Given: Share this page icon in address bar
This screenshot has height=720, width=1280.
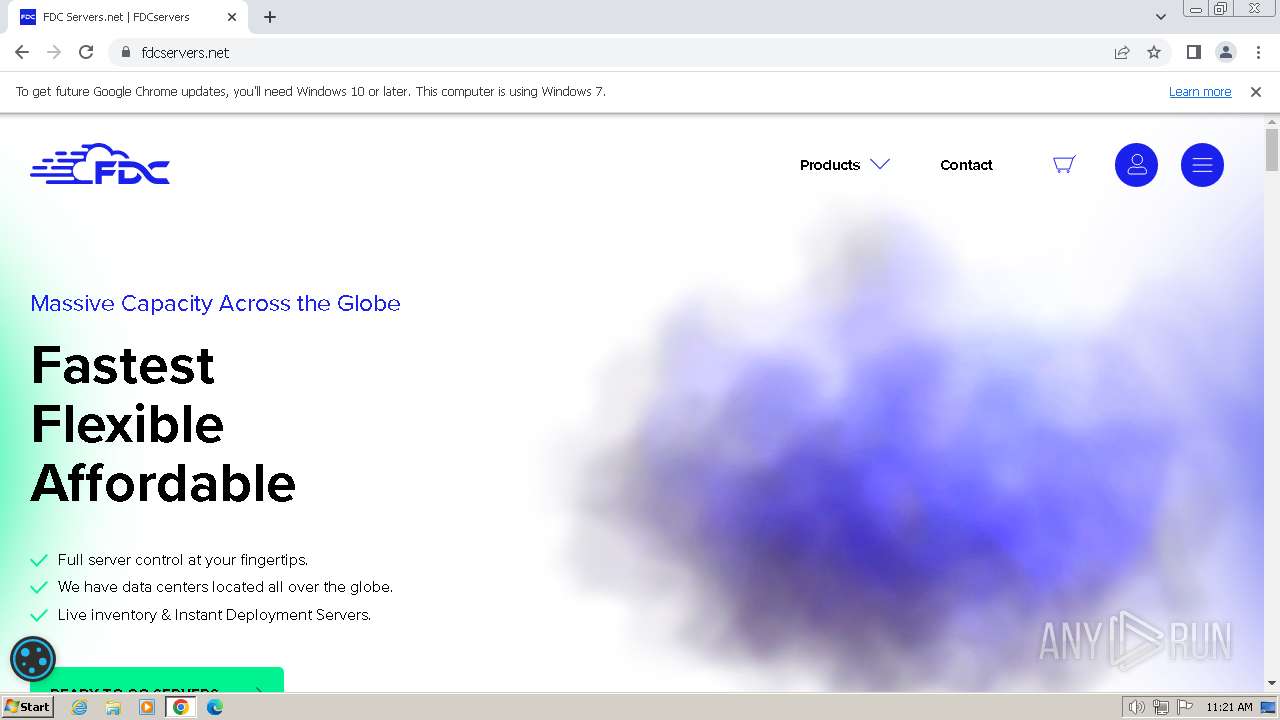Looking at the screenshot, I should click(1122, 52).
